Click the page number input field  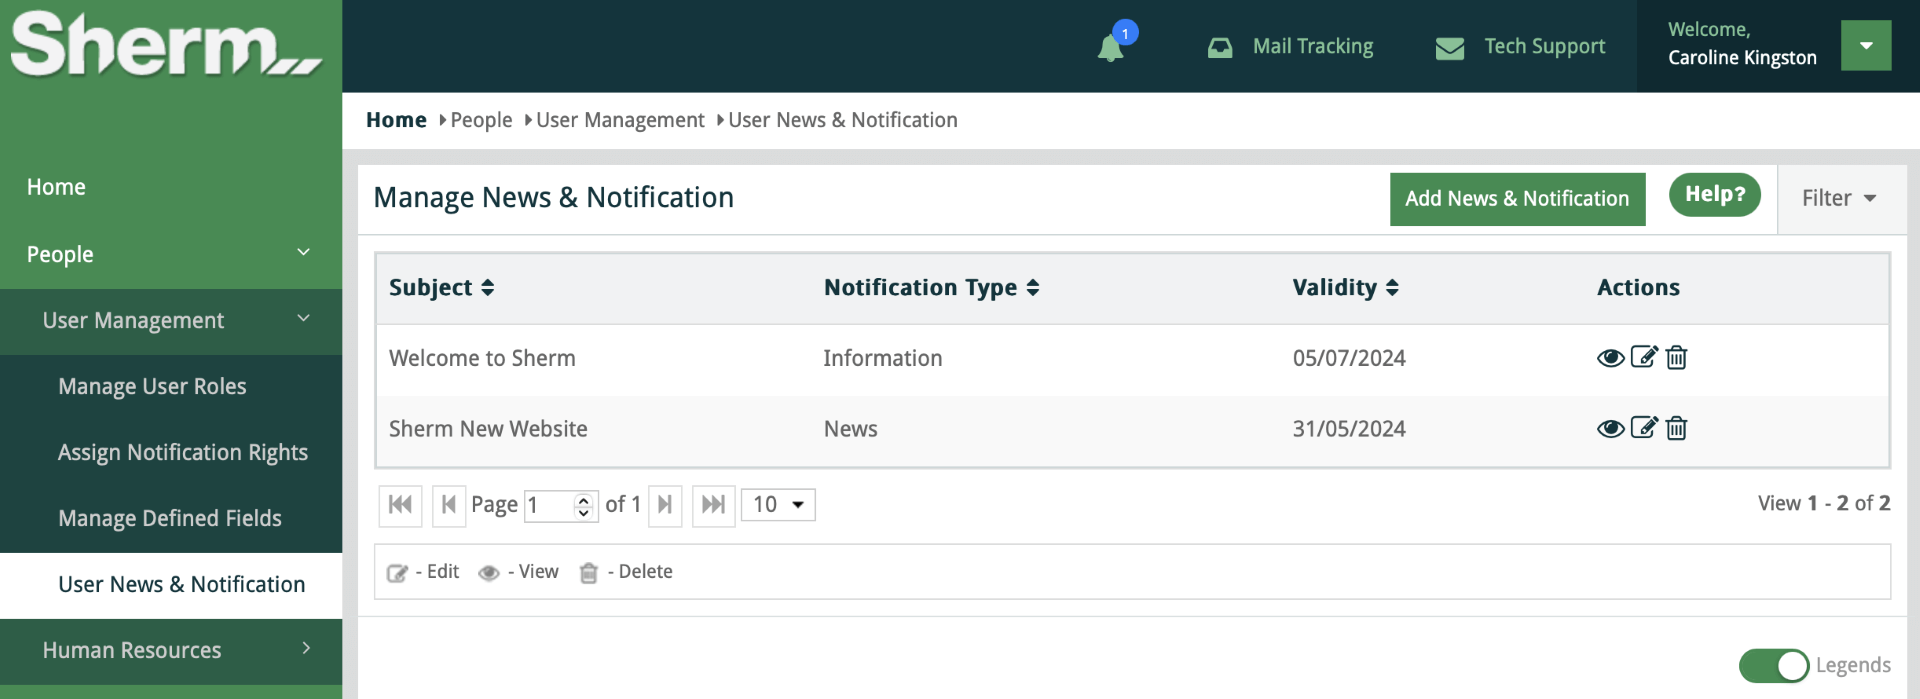click(x=548, y=505)
